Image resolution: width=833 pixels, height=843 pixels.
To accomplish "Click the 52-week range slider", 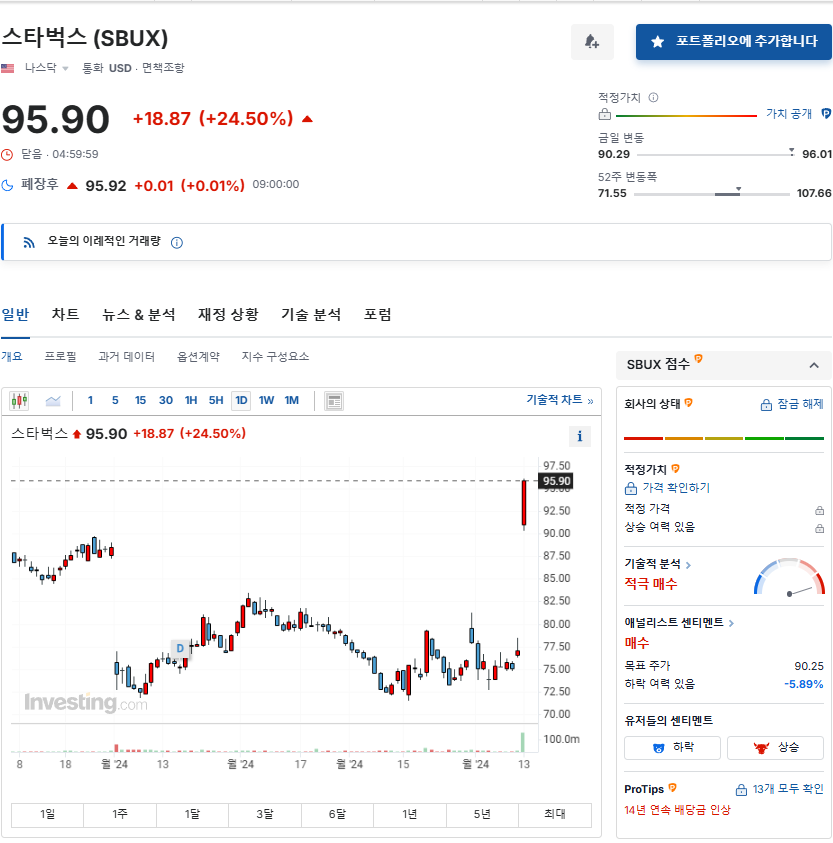I will 712,194.
